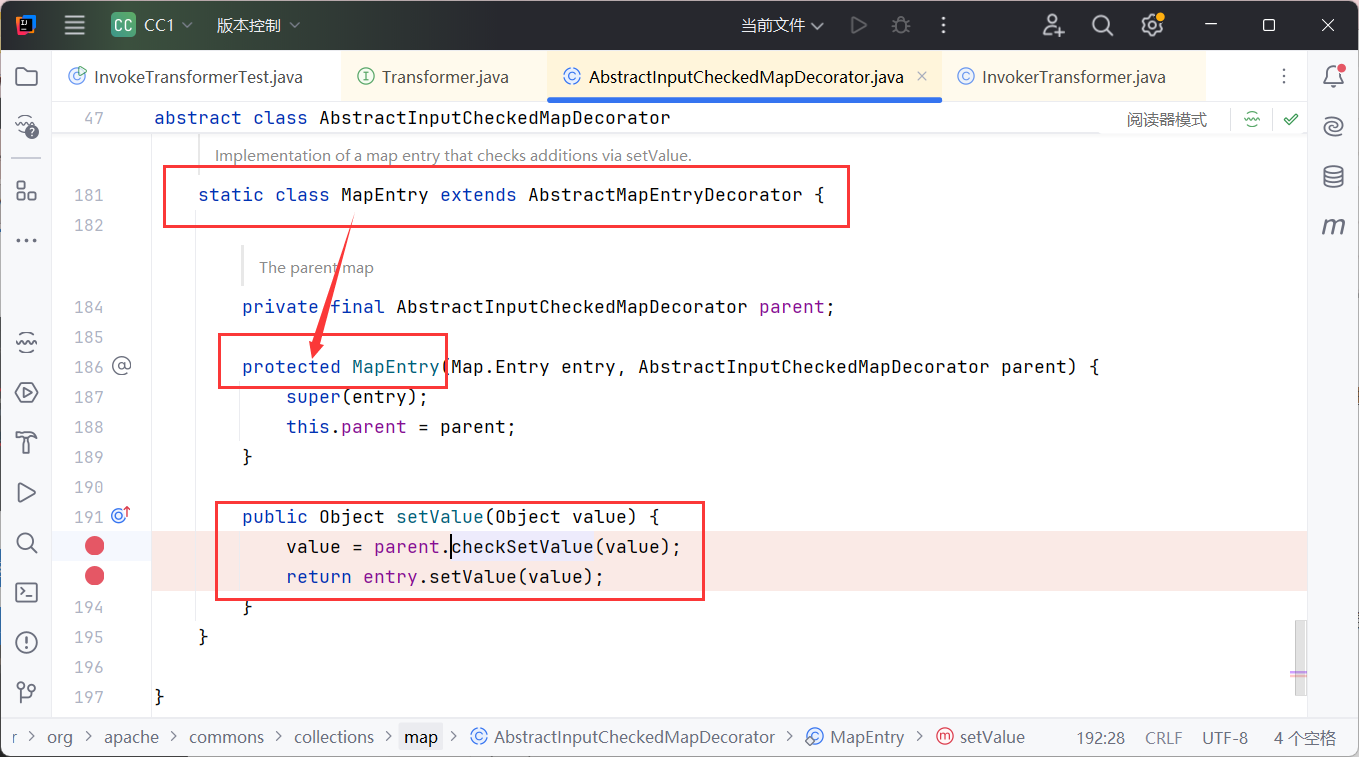Open the Maven tool window
The width and height of the screenshot is (1359, 757).
click(1333, 227)
